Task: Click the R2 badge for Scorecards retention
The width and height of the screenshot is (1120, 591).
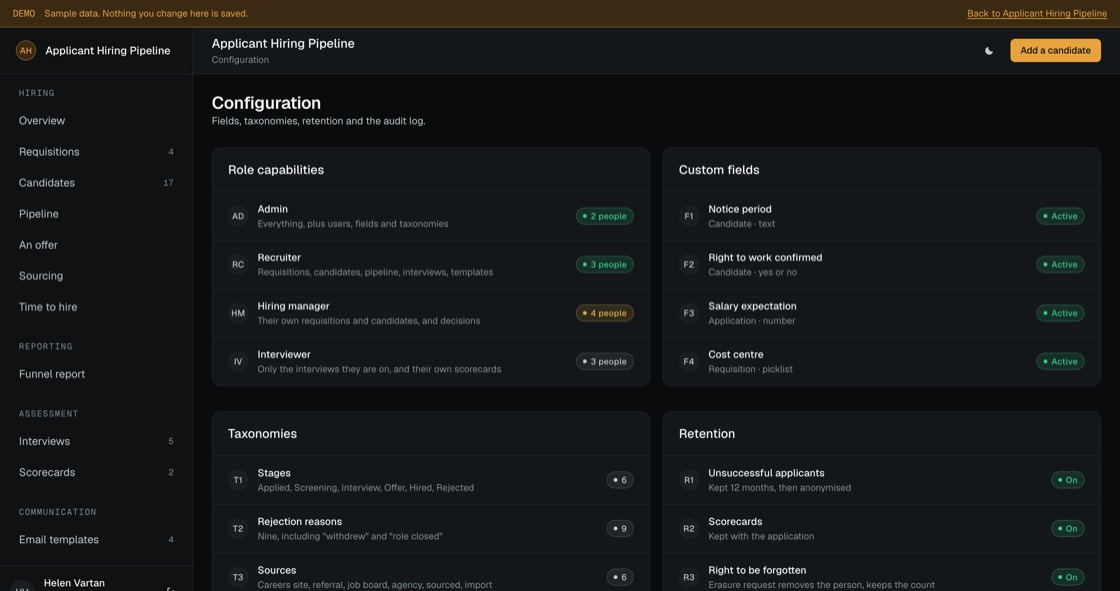Action: 689,529
